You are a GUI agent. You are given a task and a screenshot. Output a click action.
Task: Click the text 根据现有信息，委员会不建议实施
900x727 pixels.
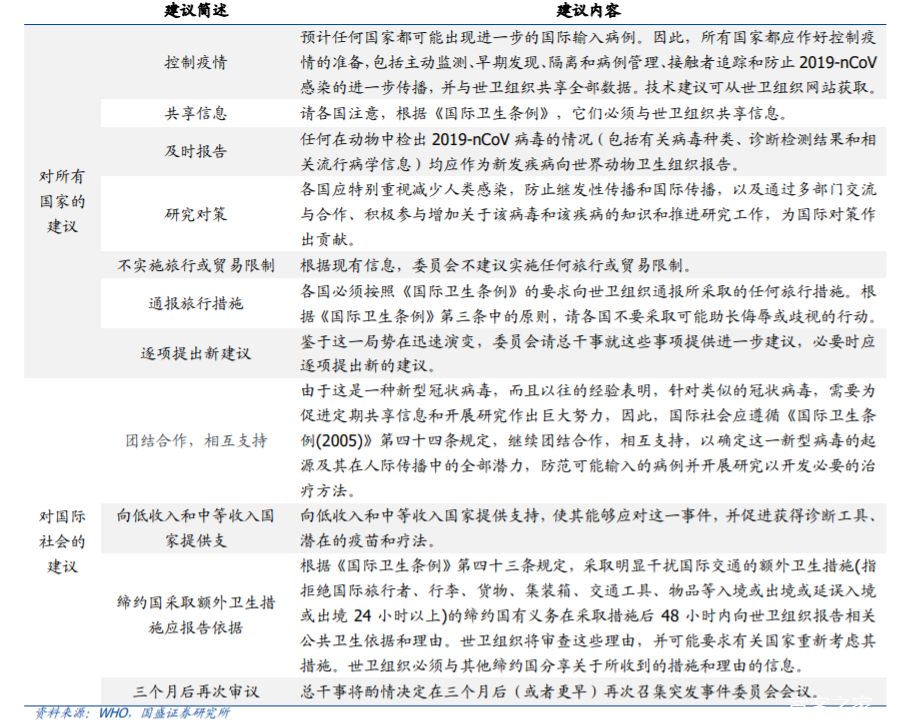pos(497,265)
